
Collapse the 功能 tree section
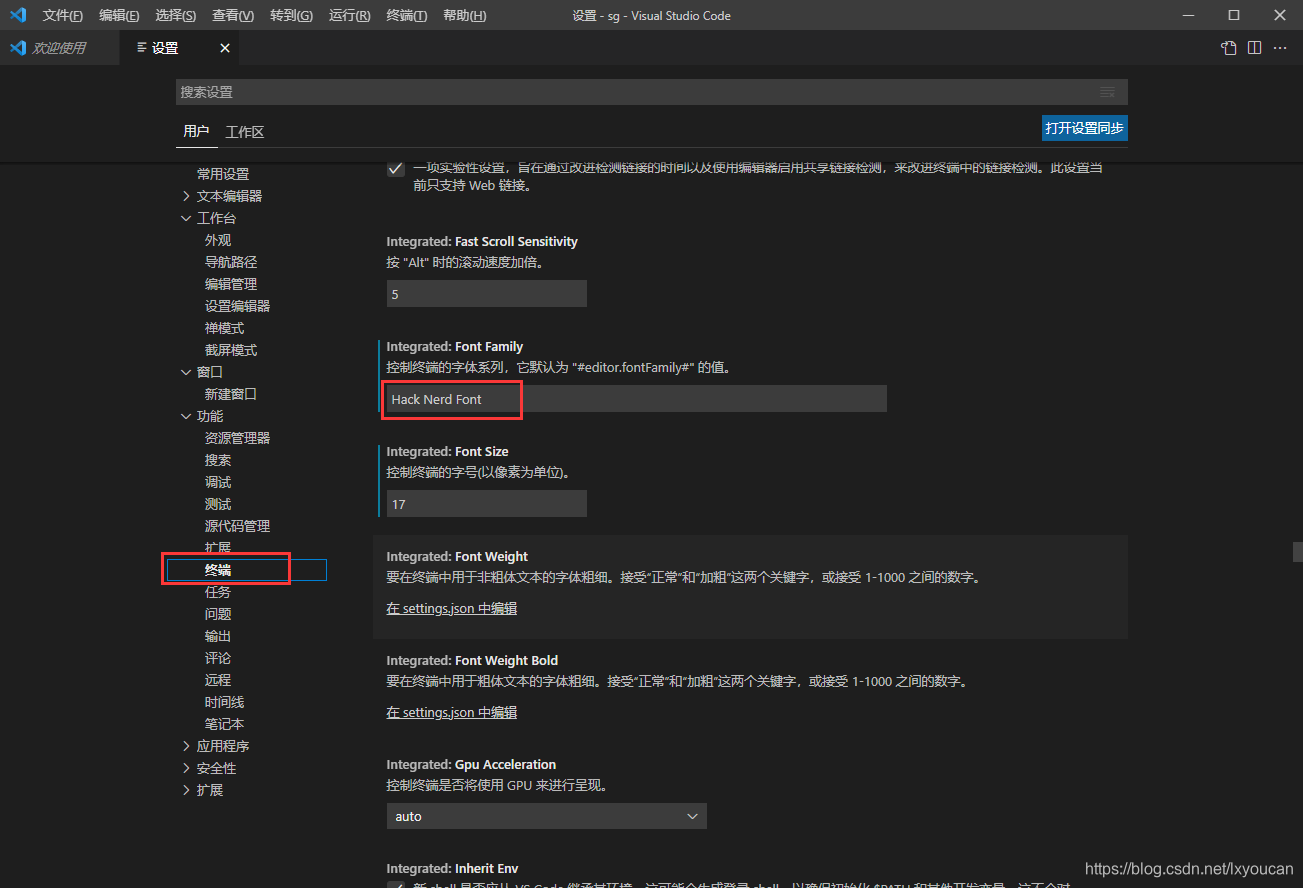click(x=186, y=416)
